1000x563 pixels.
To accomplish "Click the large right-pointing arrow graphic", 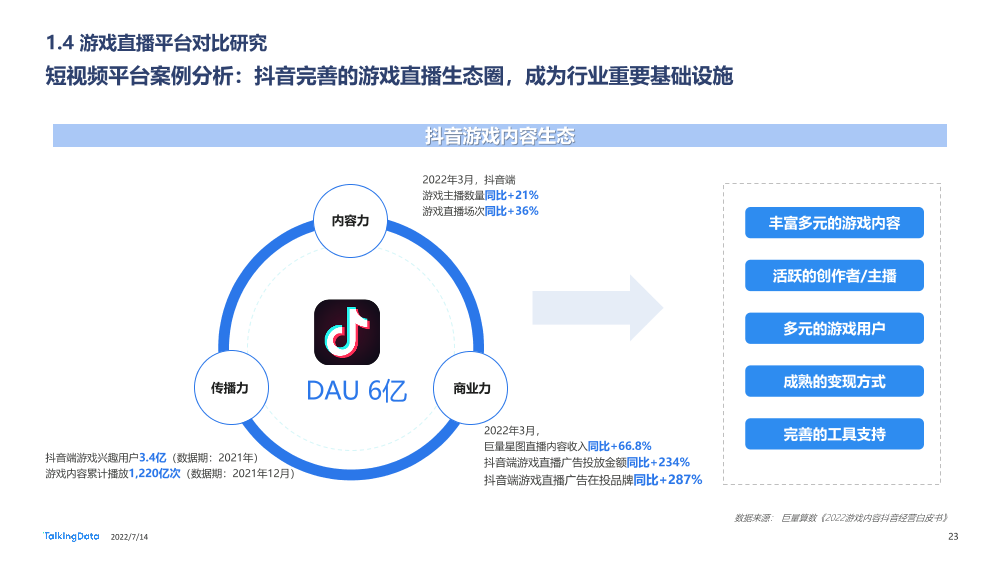I will [598, 308].
